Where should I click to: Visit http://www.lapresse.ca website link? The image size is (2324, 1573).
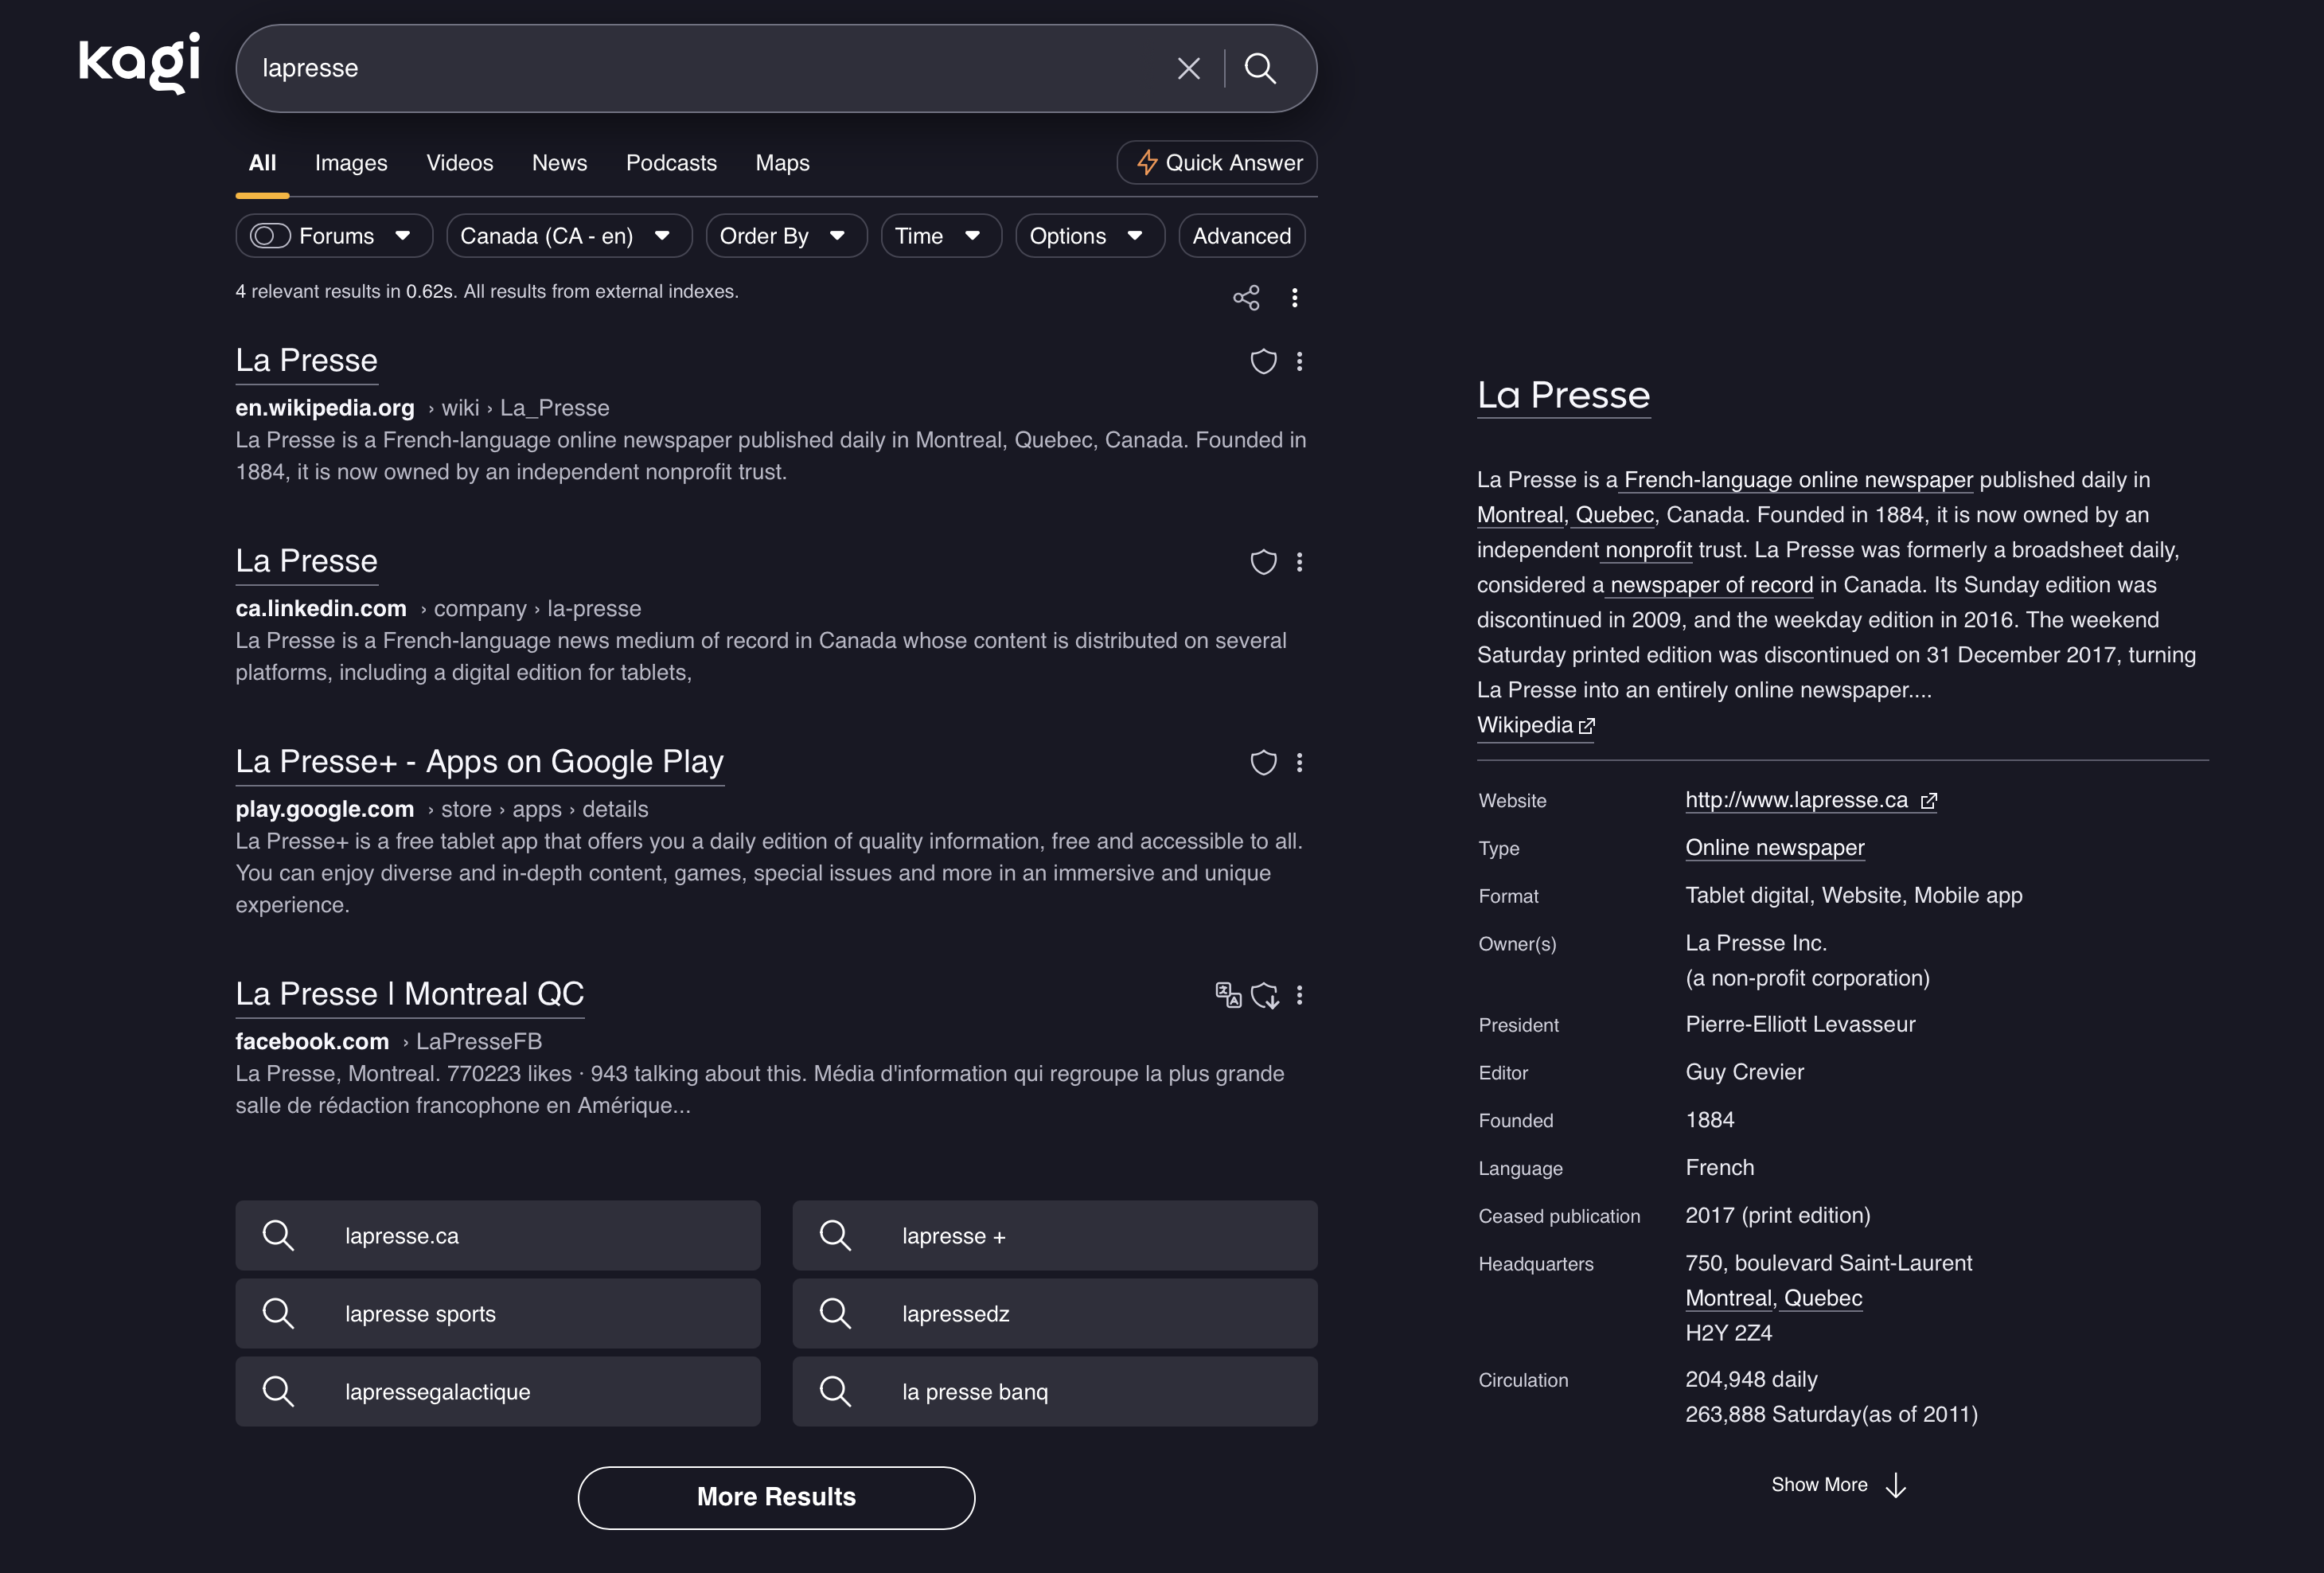[1811, 801]
